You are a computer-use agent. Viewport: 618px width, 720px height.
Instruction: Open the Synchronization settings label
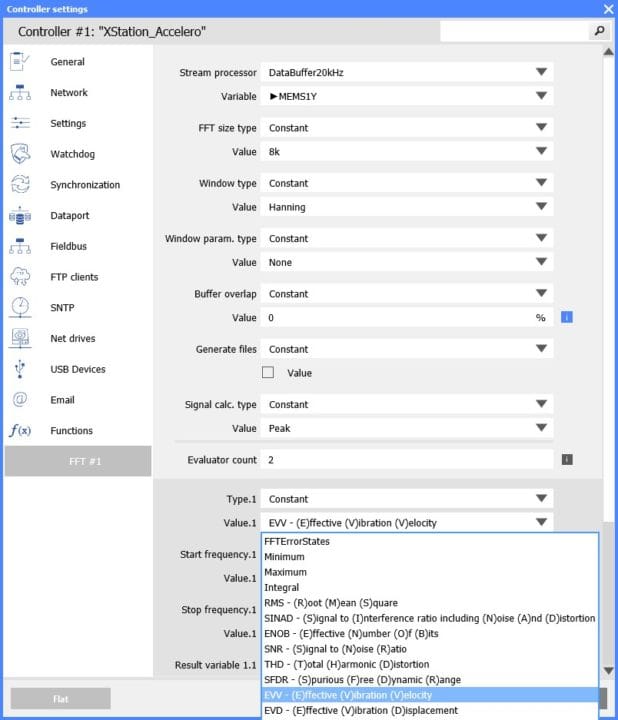(x=85, y=185)
